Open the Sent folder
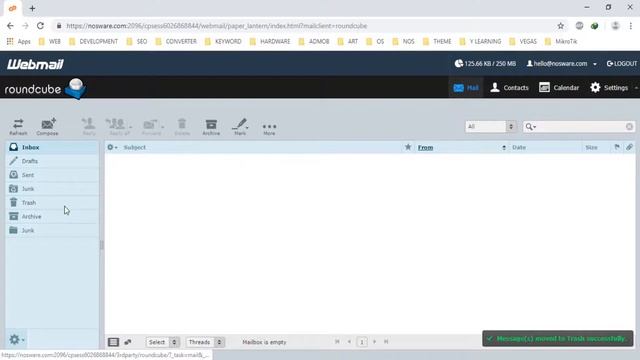The image size is (640, 360). 52,175
